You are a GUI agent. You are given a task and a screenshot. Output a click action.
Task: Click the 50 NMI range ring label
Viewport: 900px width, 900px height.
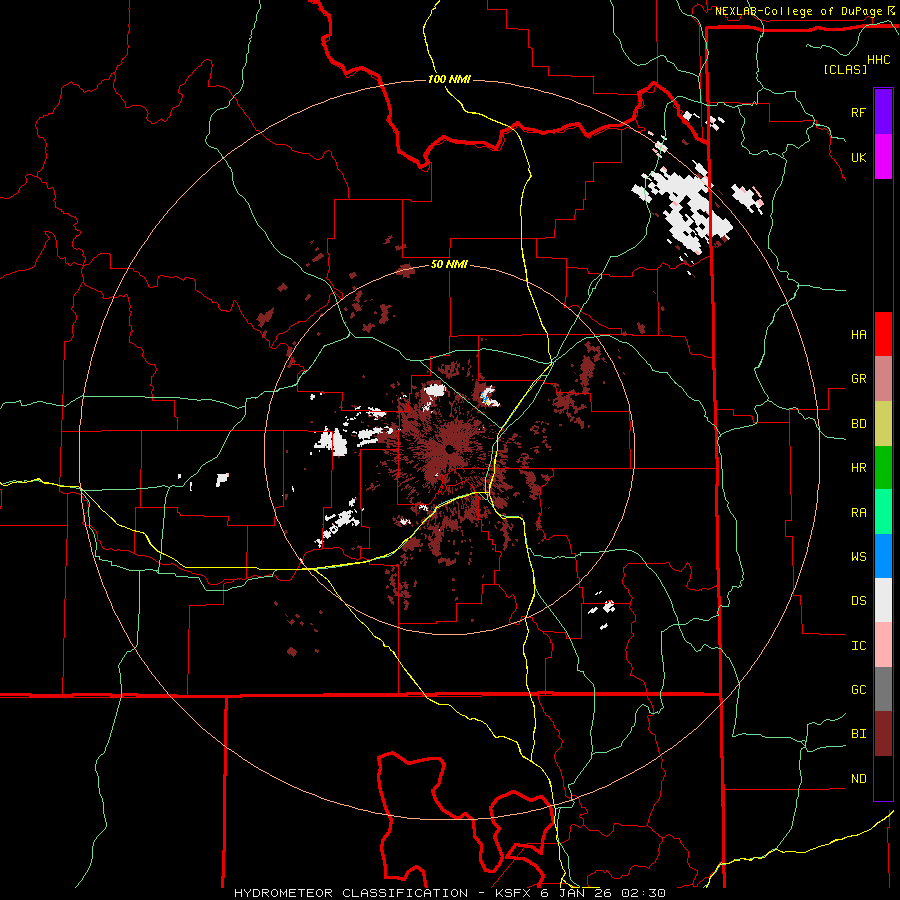click(x=449, y=265)
